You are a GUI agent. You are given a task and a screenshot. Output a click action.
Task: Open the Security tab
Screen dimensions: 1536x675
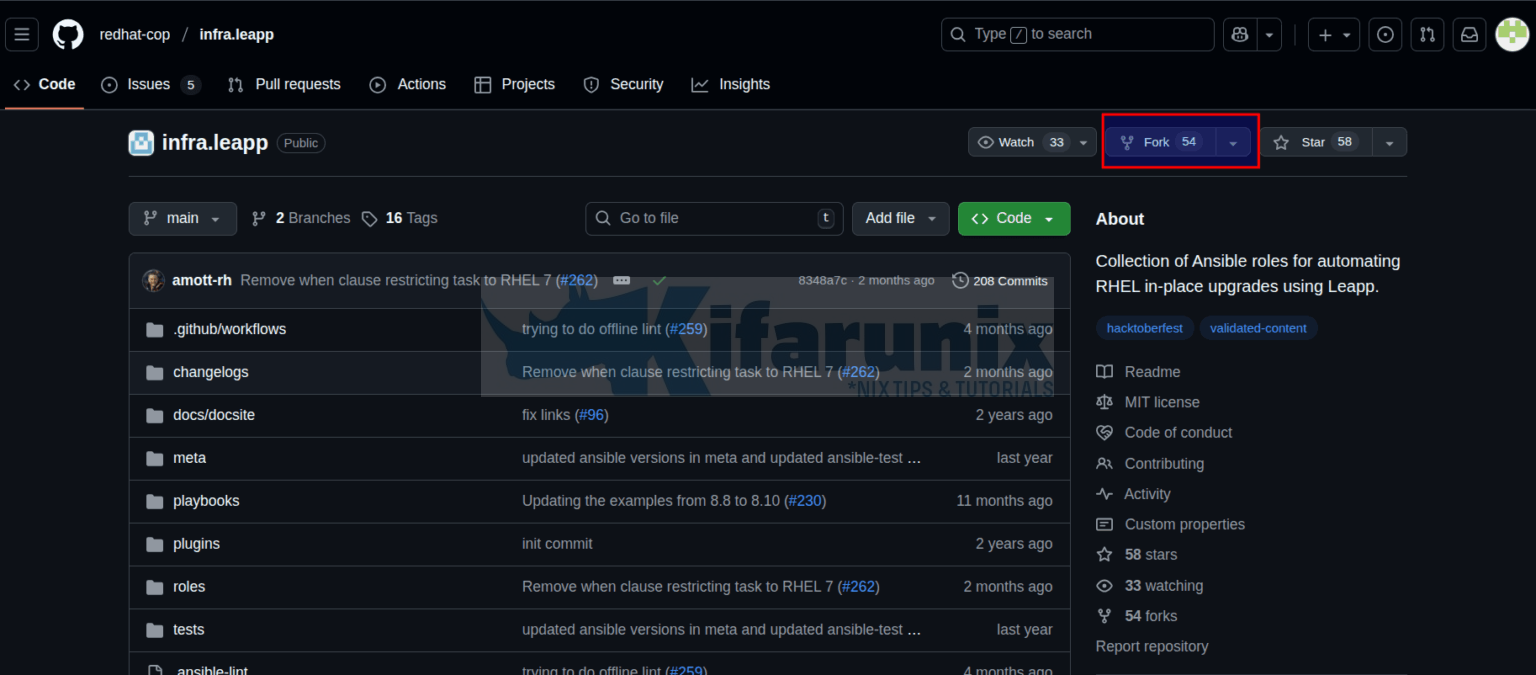(623, 84)
